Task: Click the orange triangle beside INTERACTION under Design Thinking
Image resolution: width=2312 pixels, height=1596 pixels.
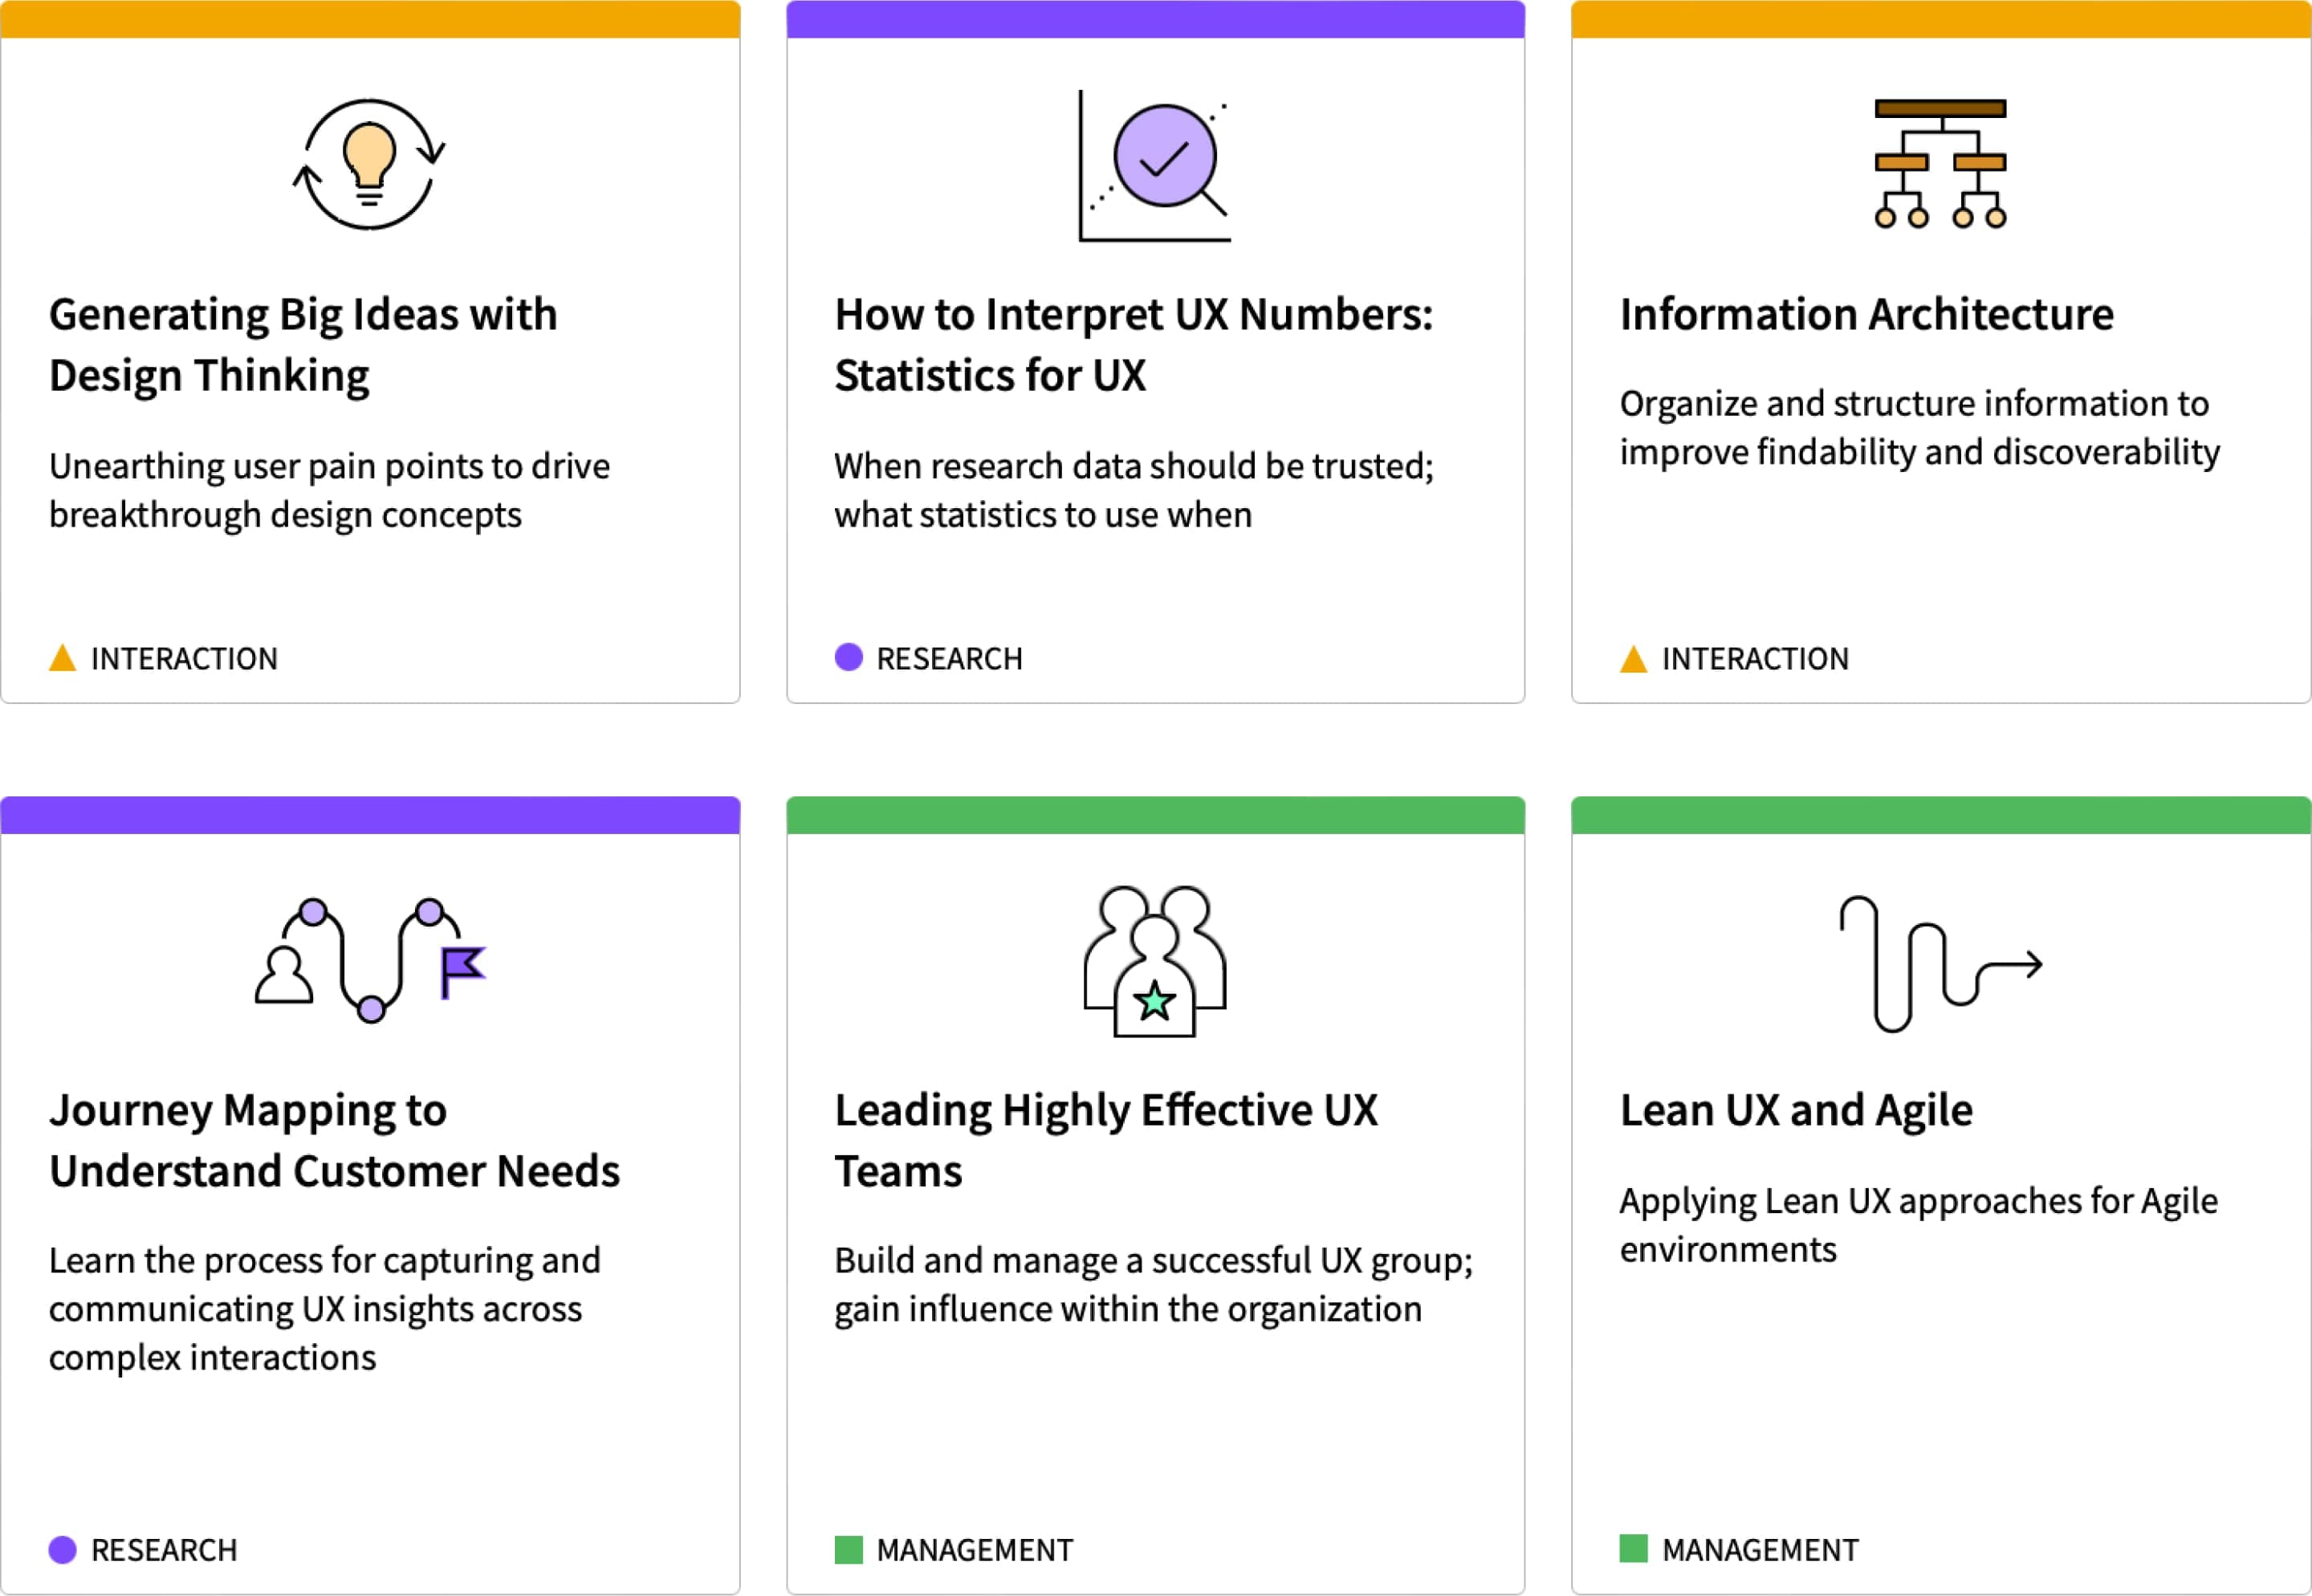Action: 62,658
